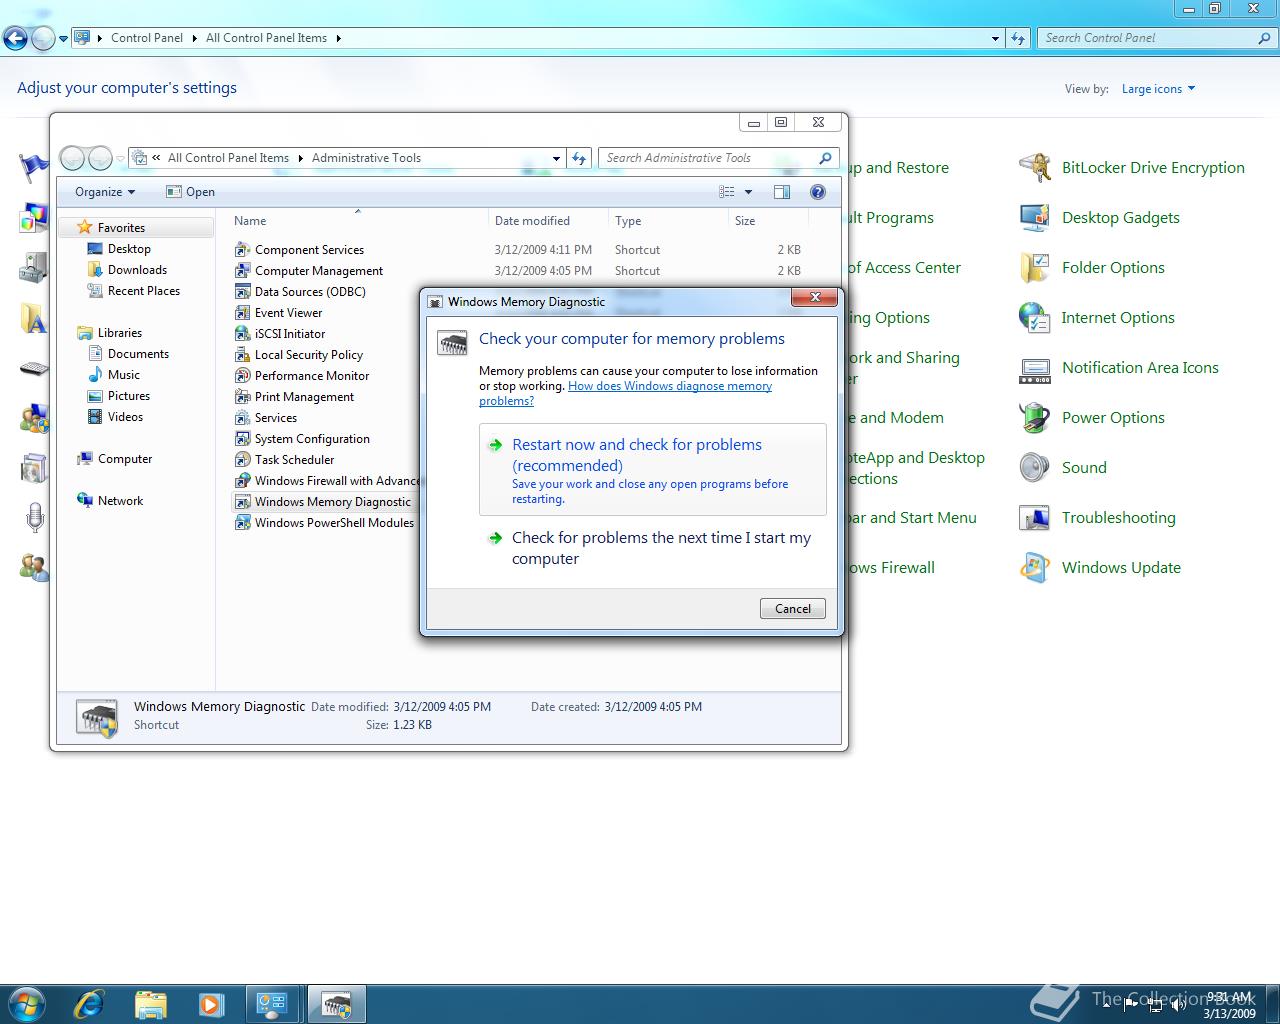Expand Control Panel address bar history dropdown

point(995,38)
